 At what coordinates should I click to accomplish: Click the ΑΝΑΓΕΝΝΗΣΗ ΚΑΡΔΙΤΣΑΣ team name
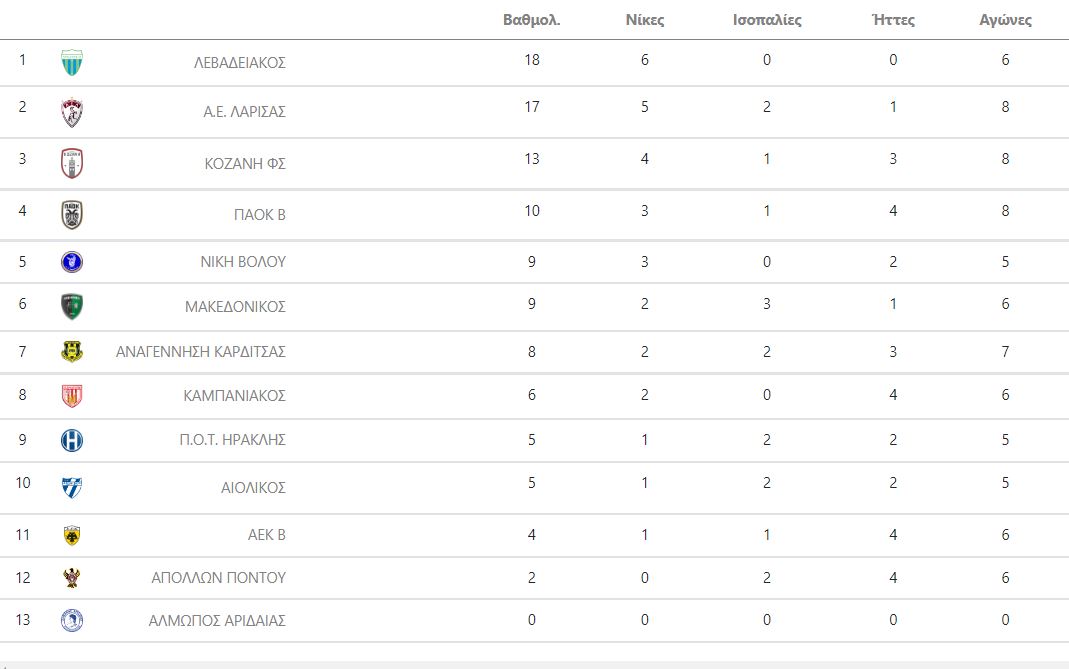[x=200, y=352]
